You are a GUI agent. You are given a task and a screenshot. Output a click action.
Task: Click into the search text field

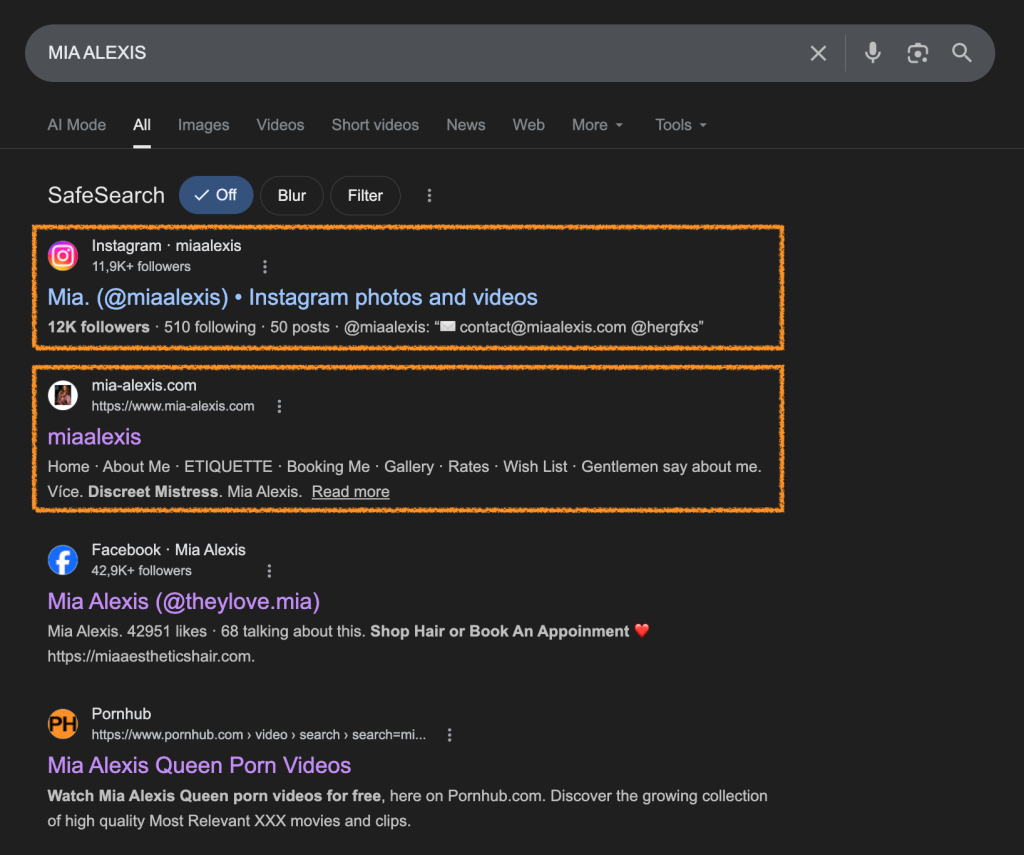click(x=400, y=53)
